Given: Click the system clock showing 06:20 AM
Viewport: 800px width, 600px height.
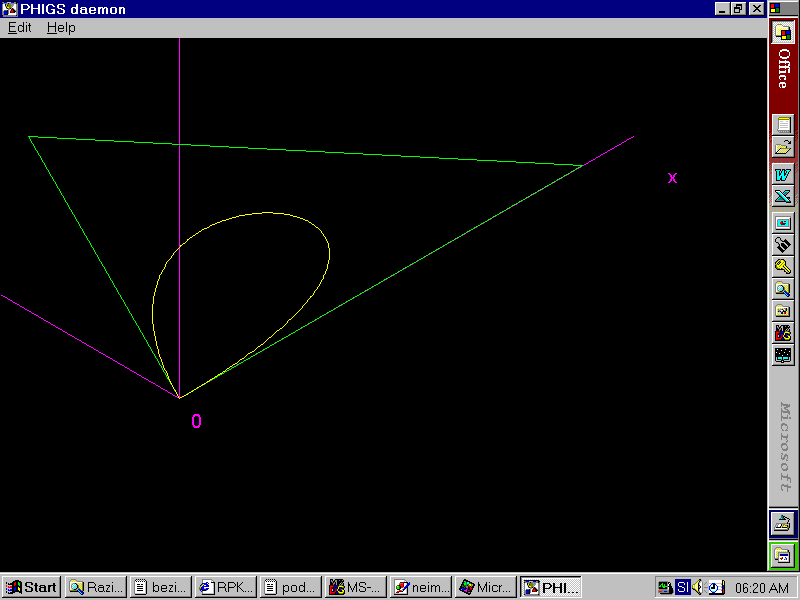Looking at the screenshot, I should (x=762, y=587).
